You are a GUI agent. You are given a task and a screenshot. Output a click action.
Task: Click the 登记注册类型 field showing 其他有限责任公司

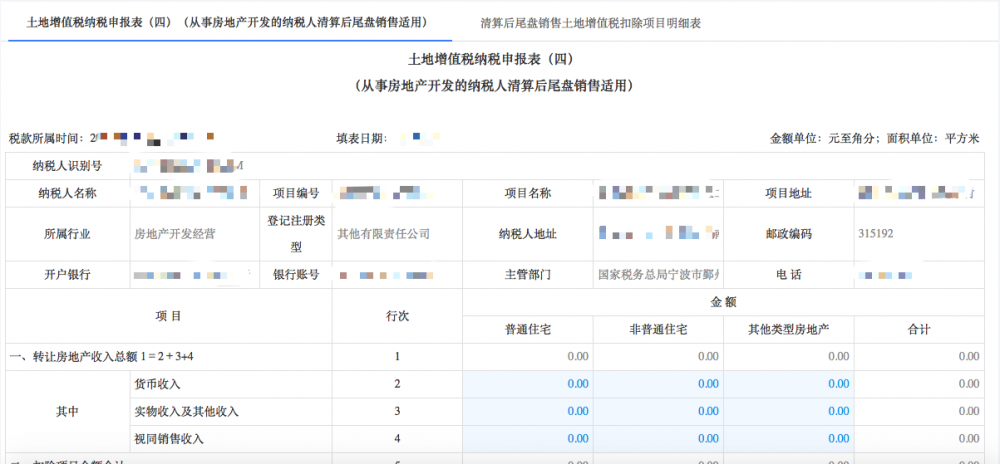[397, 234]
